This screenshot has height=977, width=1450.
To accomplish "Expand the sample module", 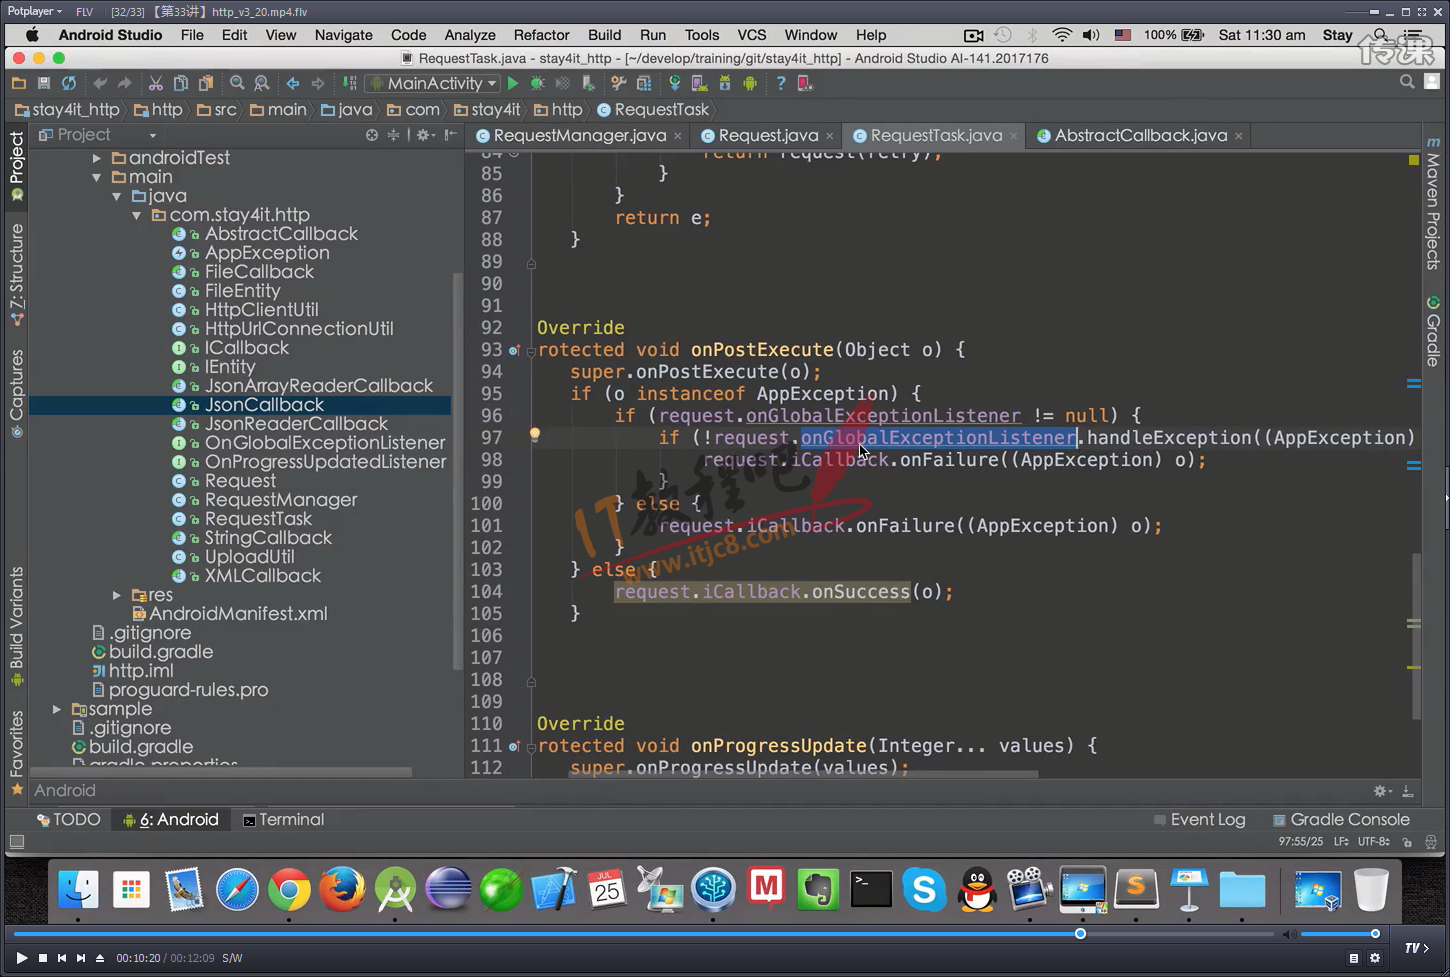I will tap(57, 709).
